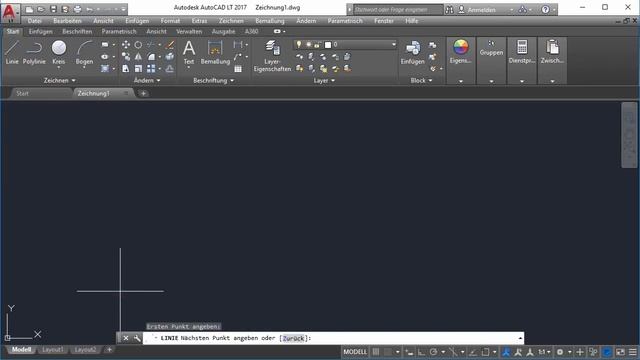Open the Fenster menu
The image size is (640, 360).
[x=384, y=21]
